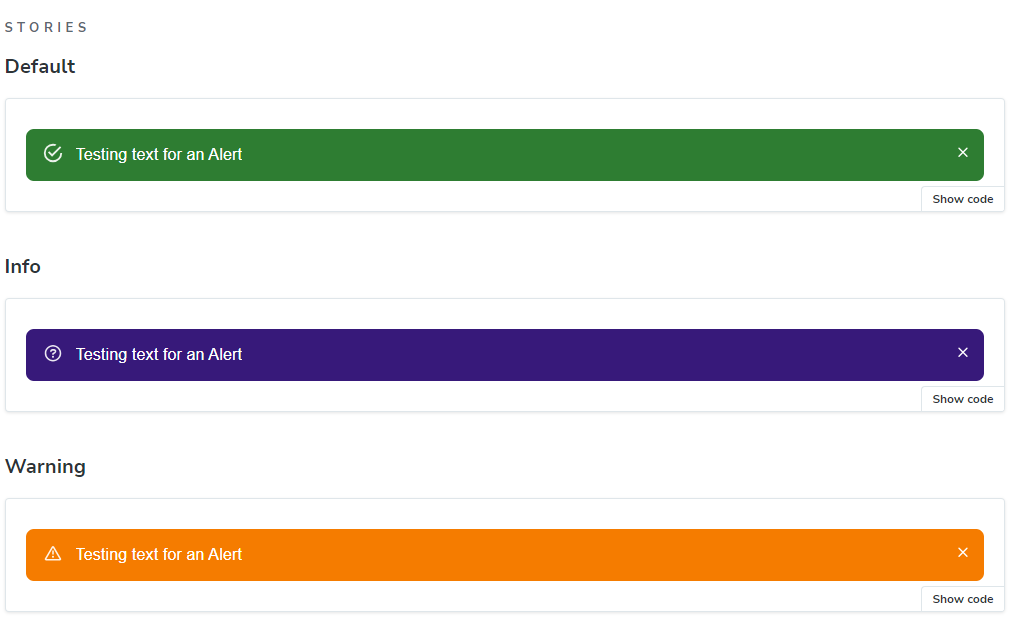Viewport: 1010px width, 625px height.
Task: Click the Default story heading
Action: pos(40,67)
